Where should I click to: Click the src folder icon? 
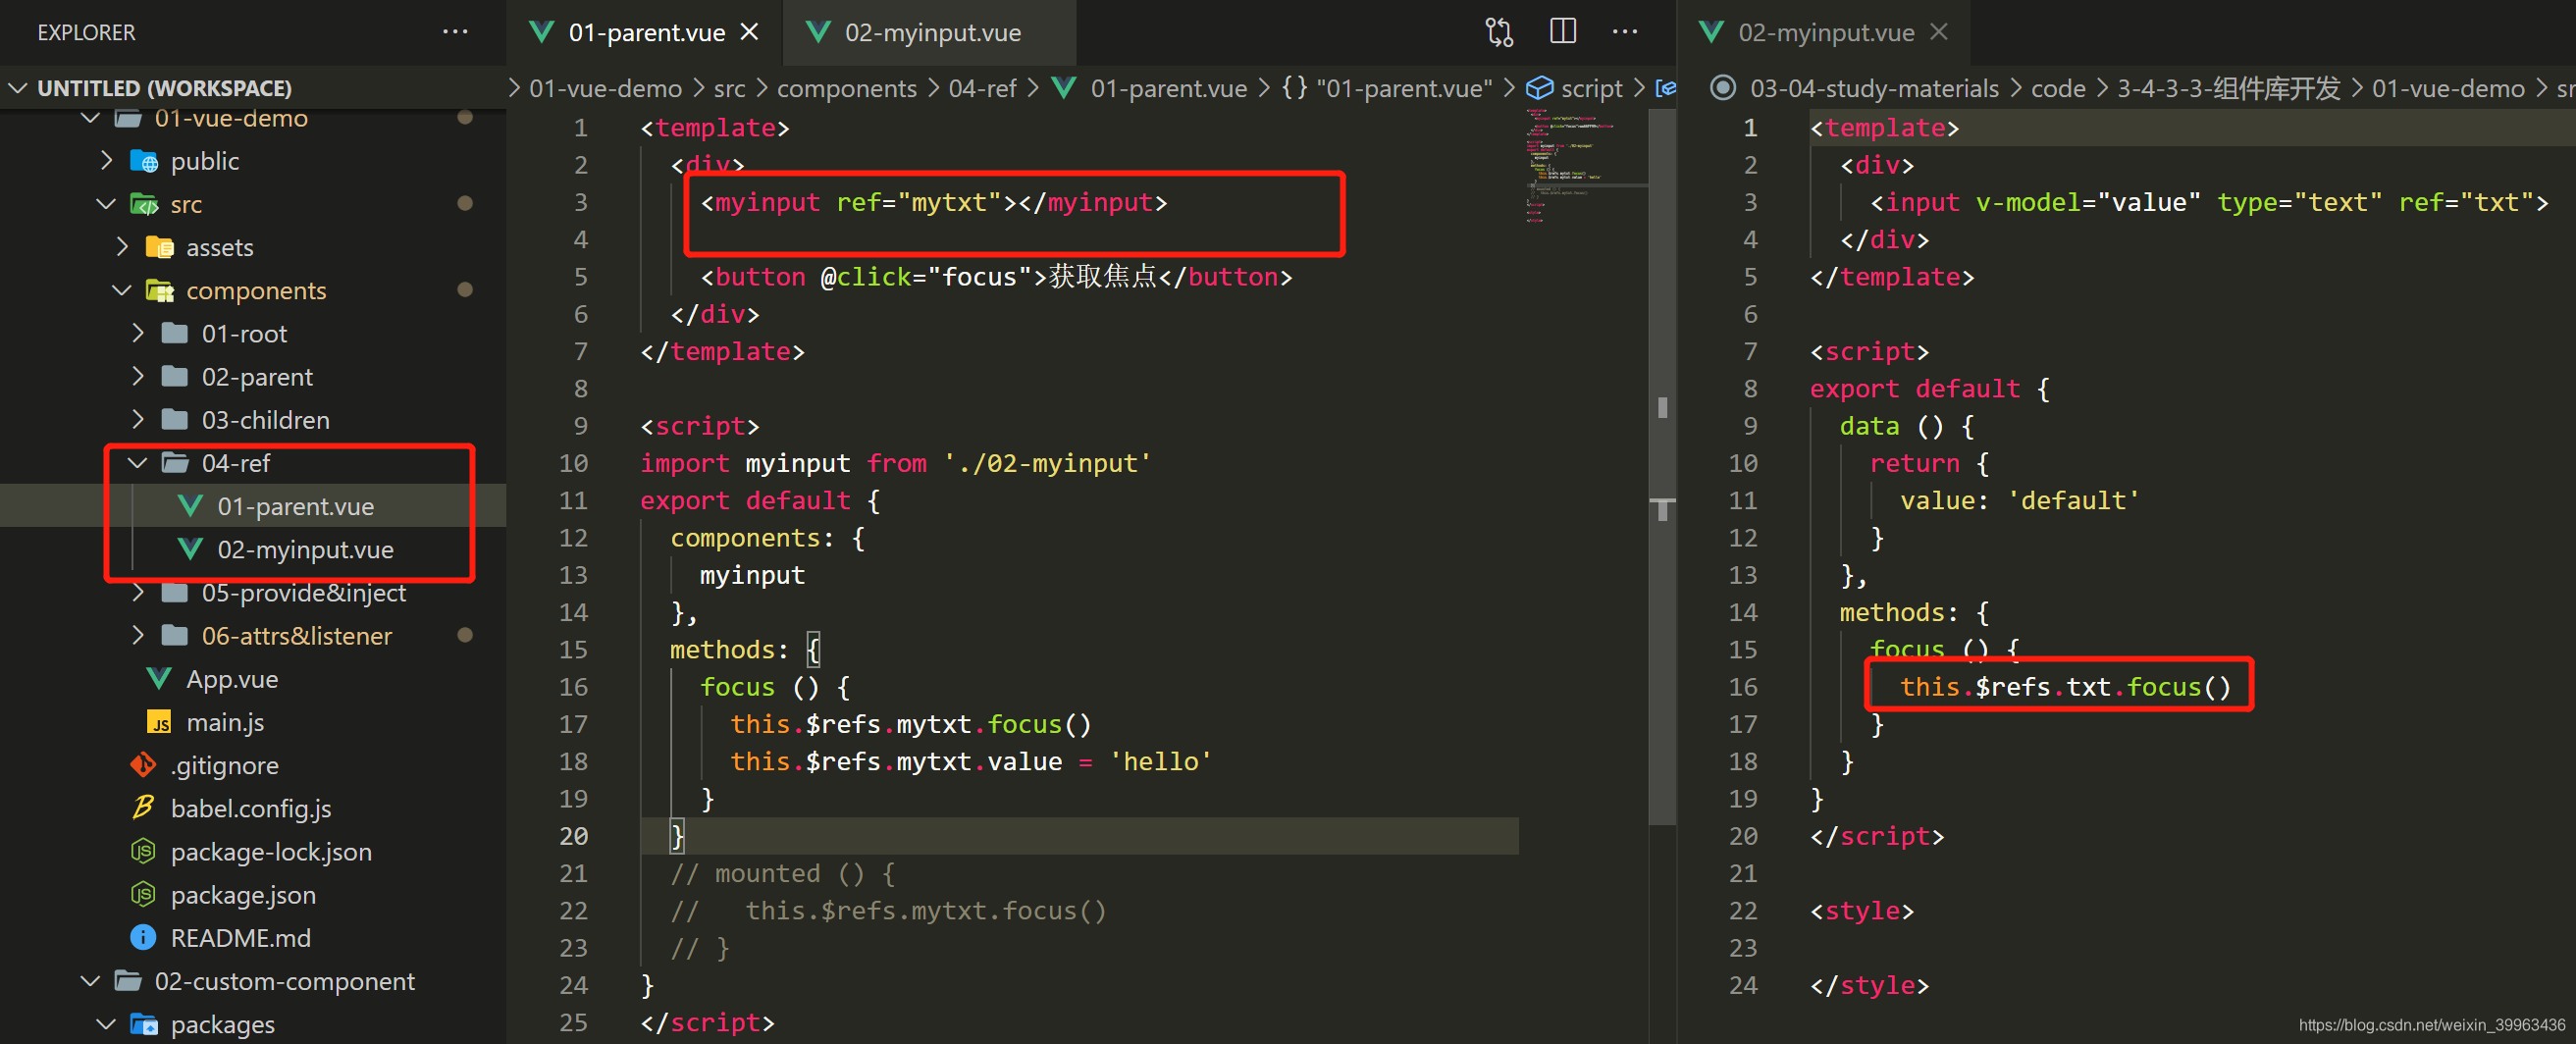(x=143, y=204)
